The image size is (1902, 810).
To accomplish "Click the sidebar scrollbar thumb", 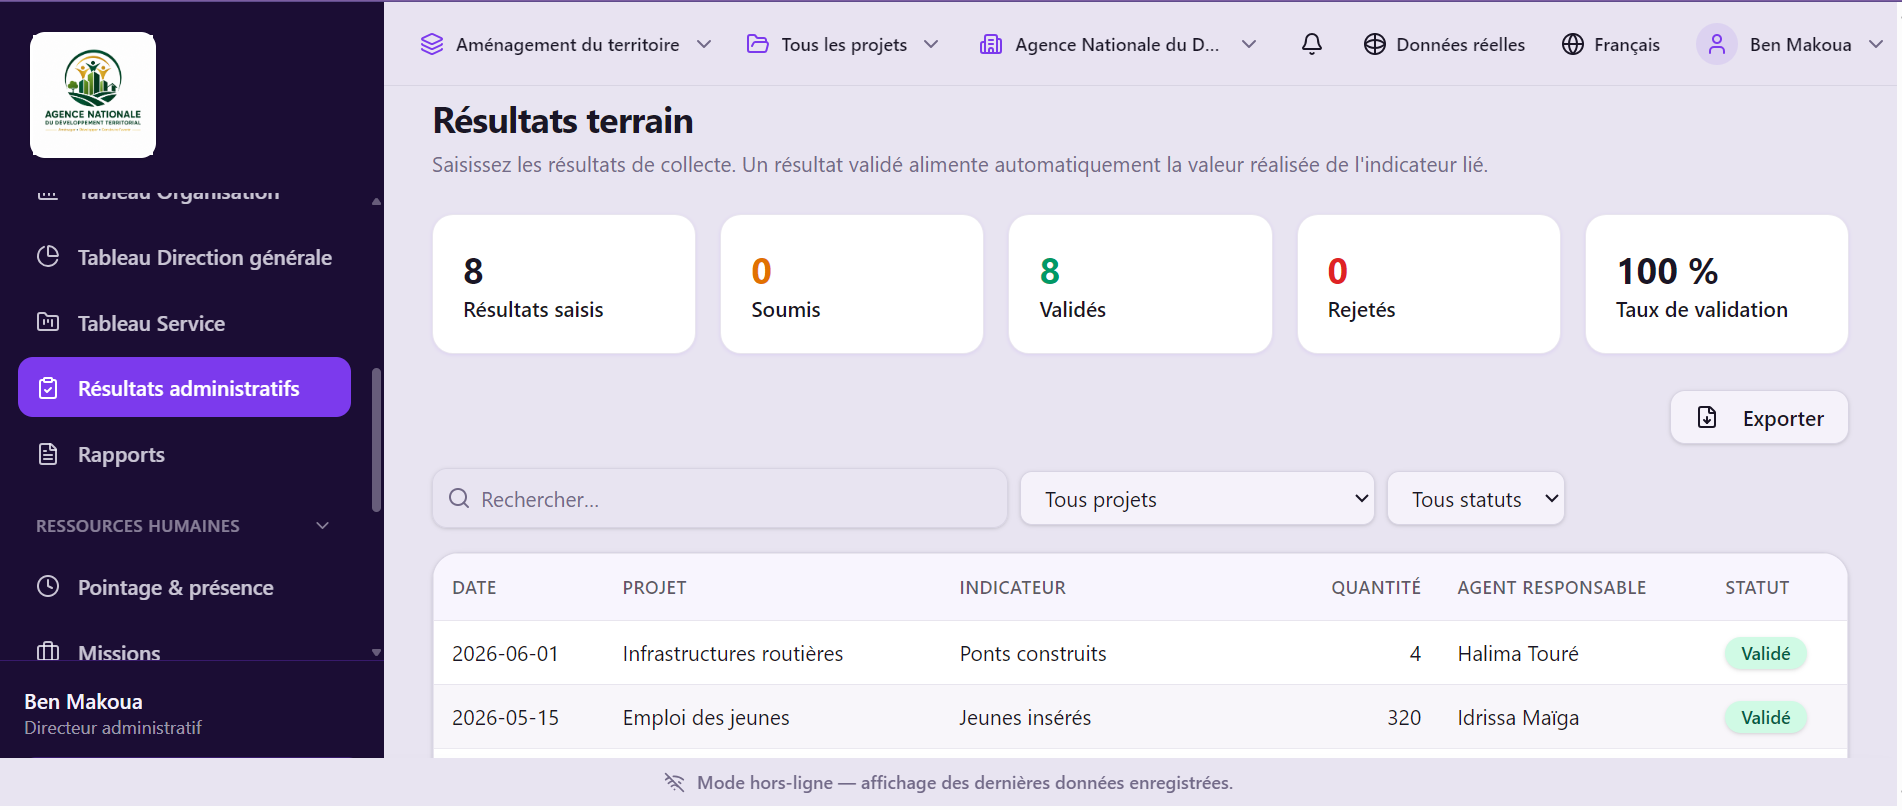I will [x=376, y=440].
